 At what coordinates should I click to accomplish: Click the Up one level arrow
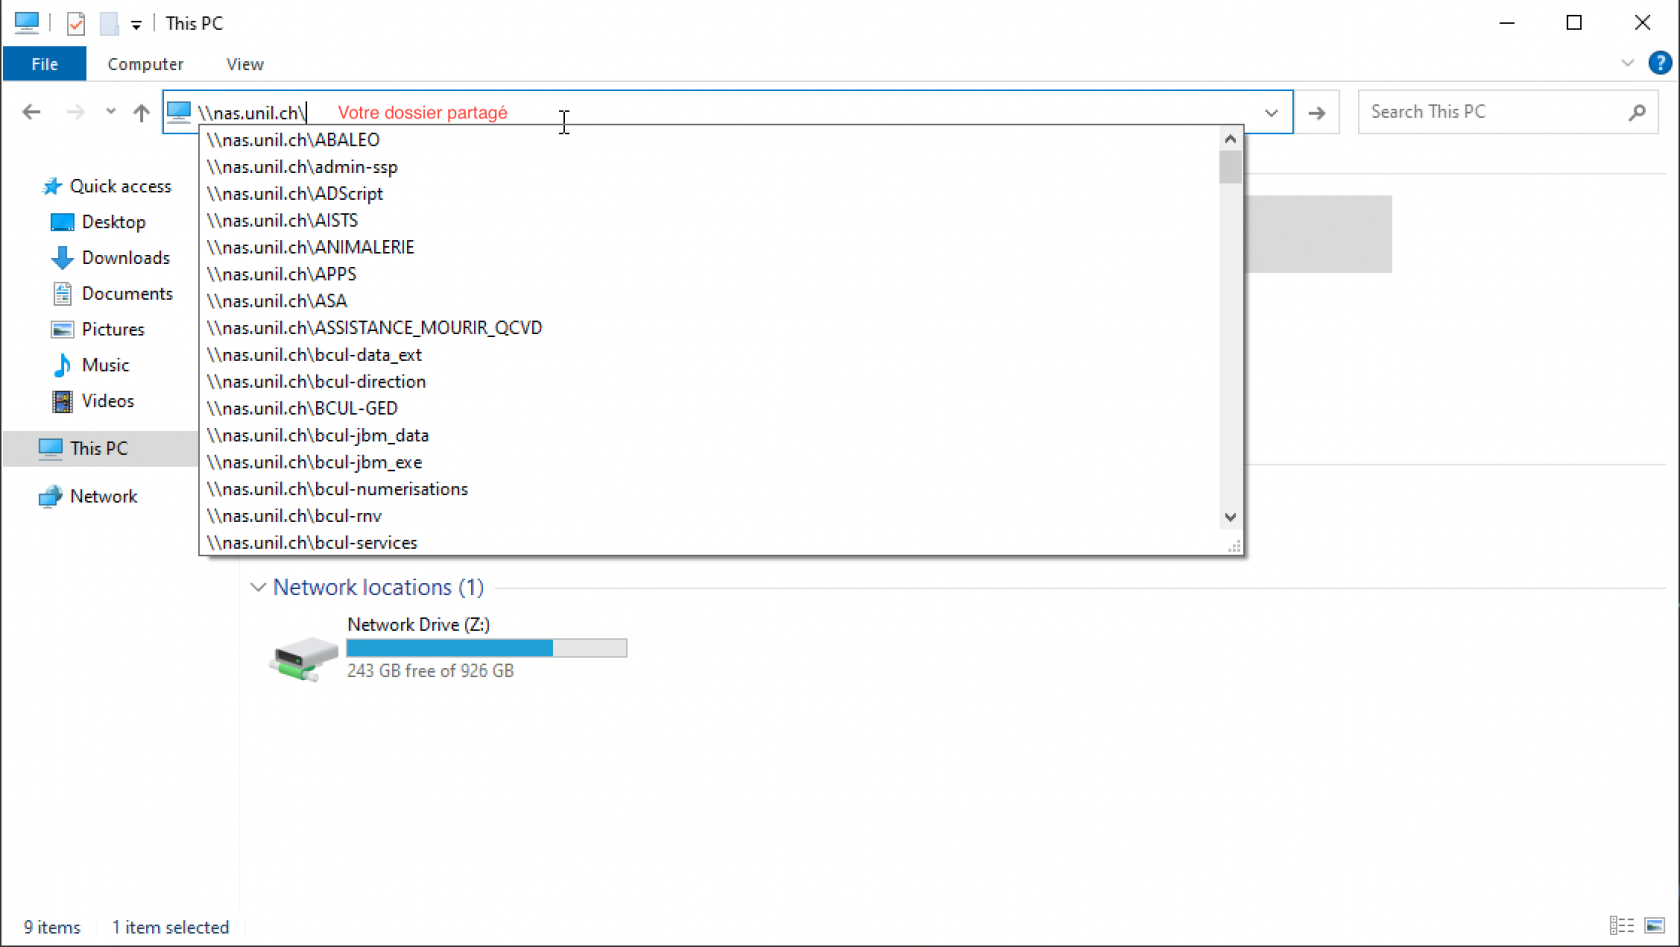click(141, 112)
